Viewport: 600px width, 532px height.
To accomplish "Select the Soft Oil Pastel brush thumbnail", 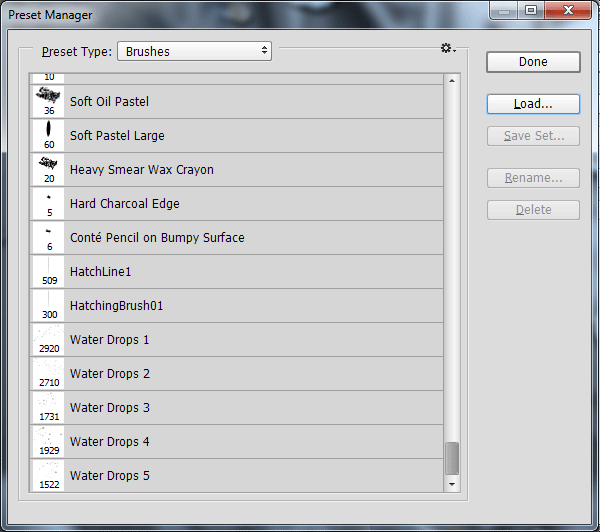I will point(48,101).
